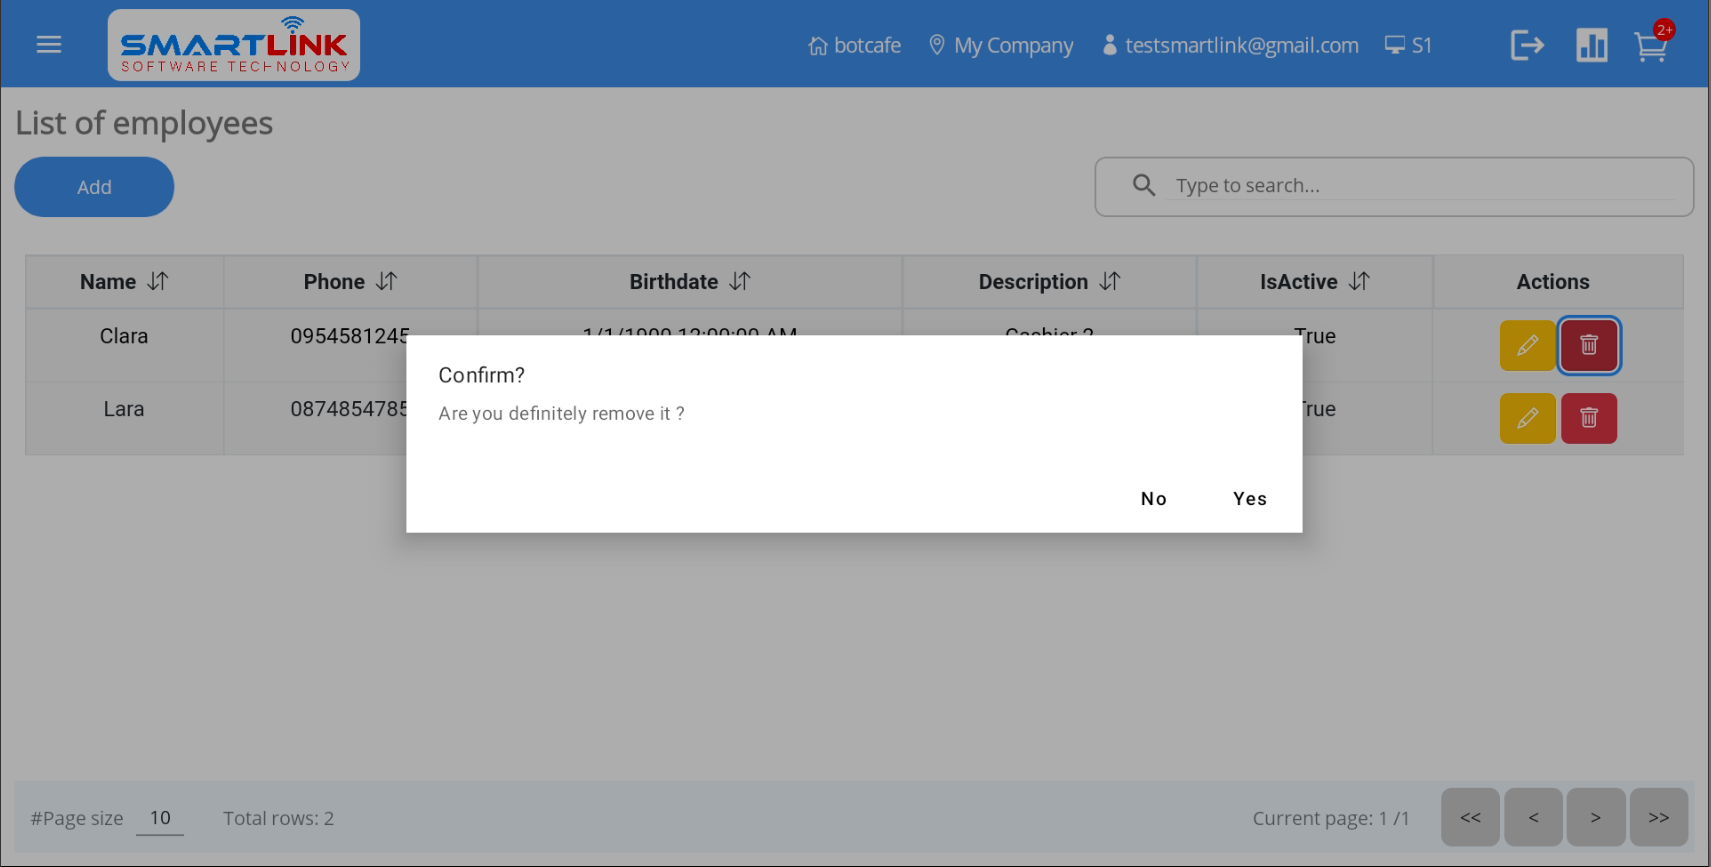
Task: Click the delete trash icon for Clara
Action: 1588,346
